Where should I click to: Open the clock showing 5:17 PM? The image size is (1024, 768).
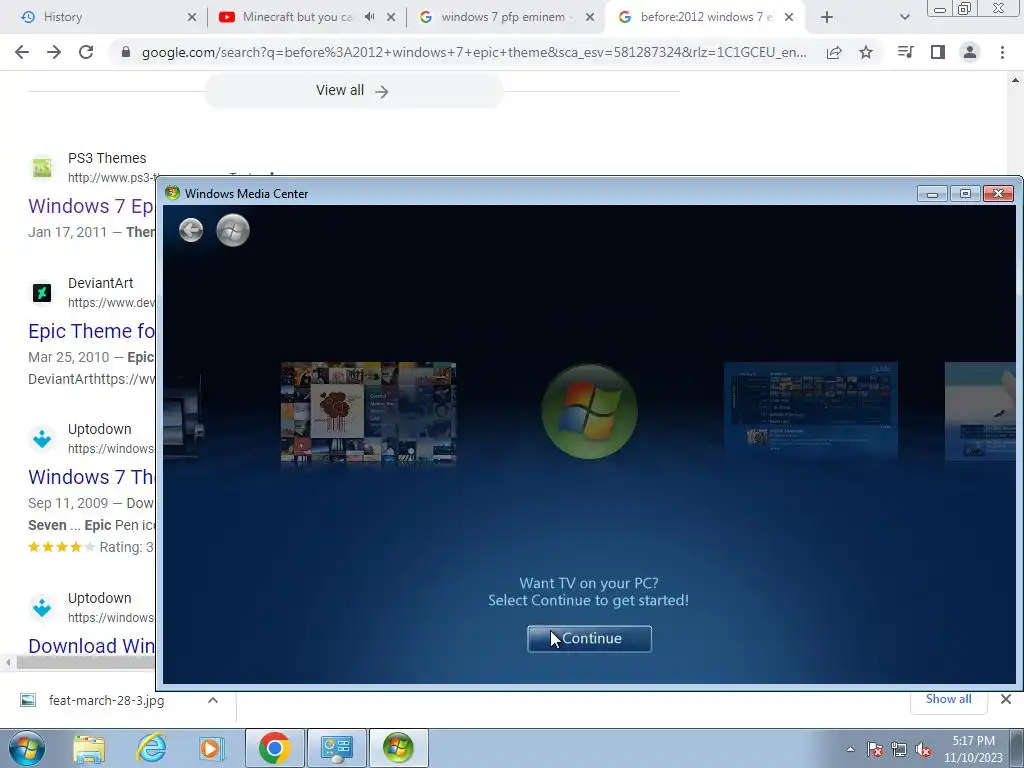[x=972, y=749]
